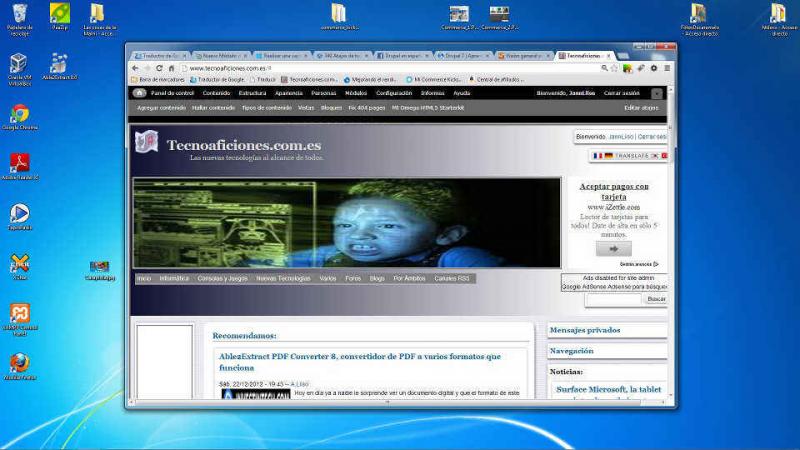Switch to the Drupal en español tab
The width and height of the screenshot is (800, 450).
point(402,56)
